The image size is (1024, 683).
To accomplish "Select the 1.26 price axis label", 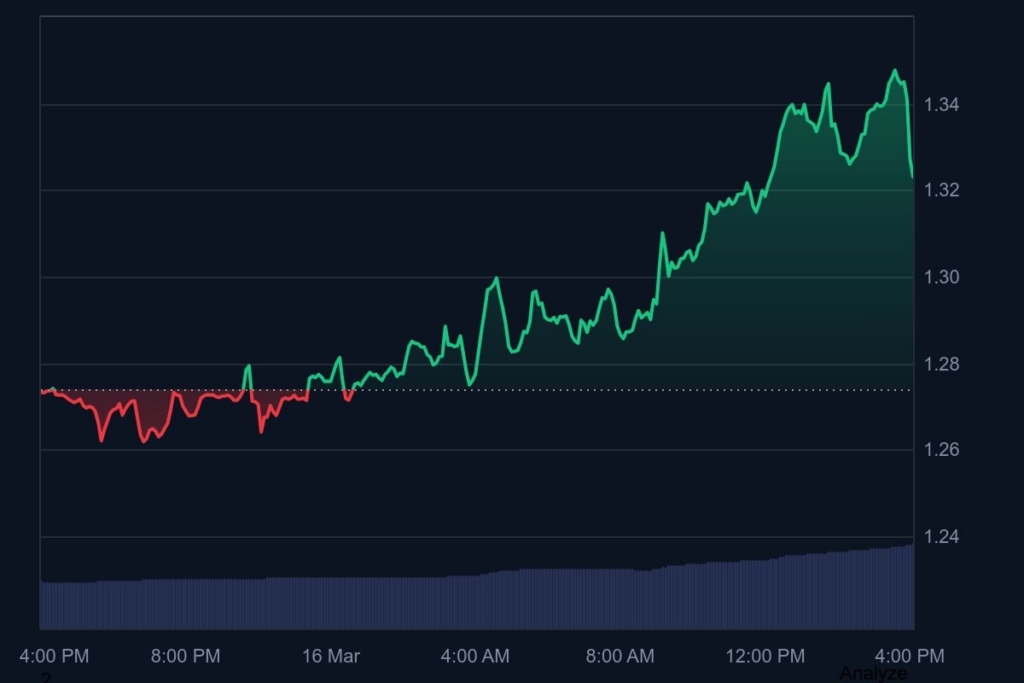I will coord(941,450).
